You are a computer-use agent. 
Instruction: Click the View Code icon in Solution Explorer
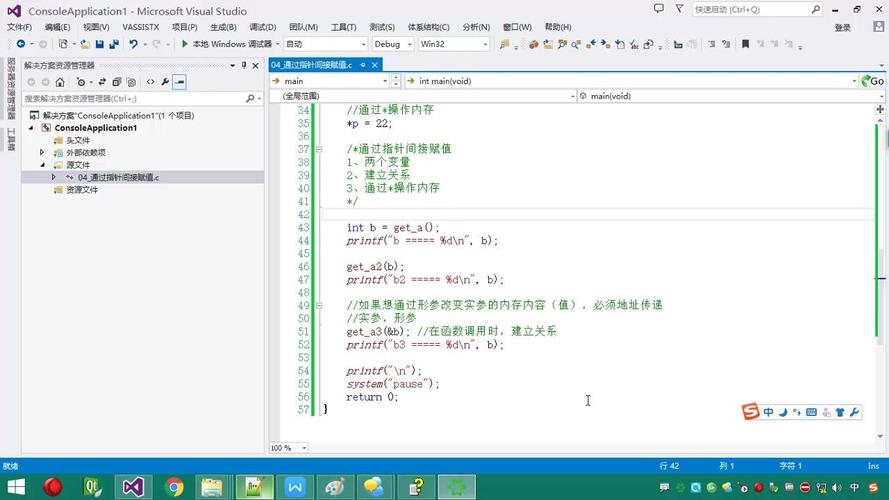150,82
